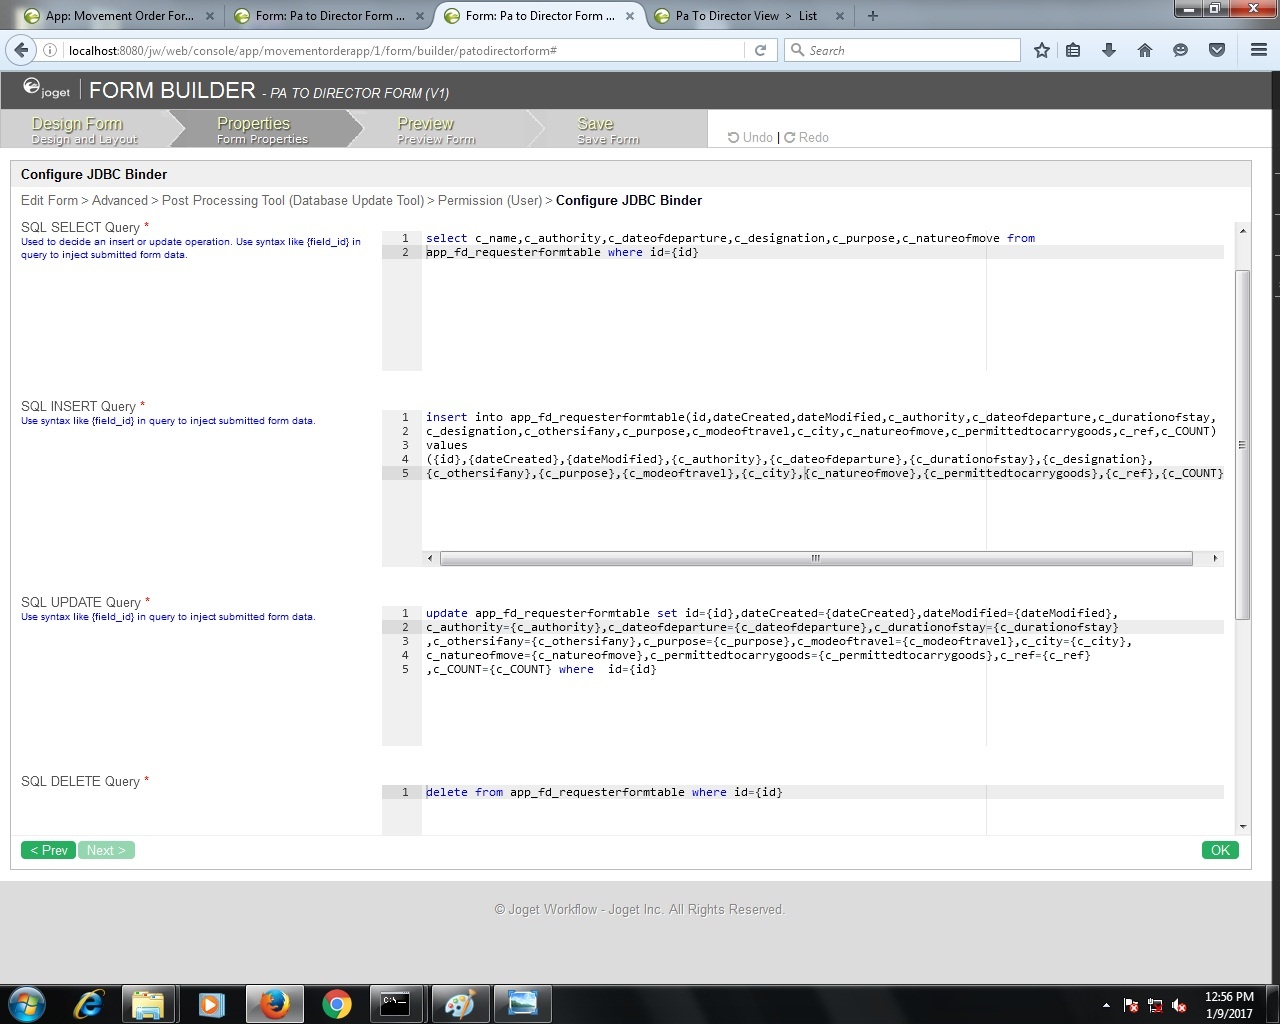Click the Firefox back arrow button
The width and height of the screenshot is (1280, 1024).
click(x=21, y=50)
